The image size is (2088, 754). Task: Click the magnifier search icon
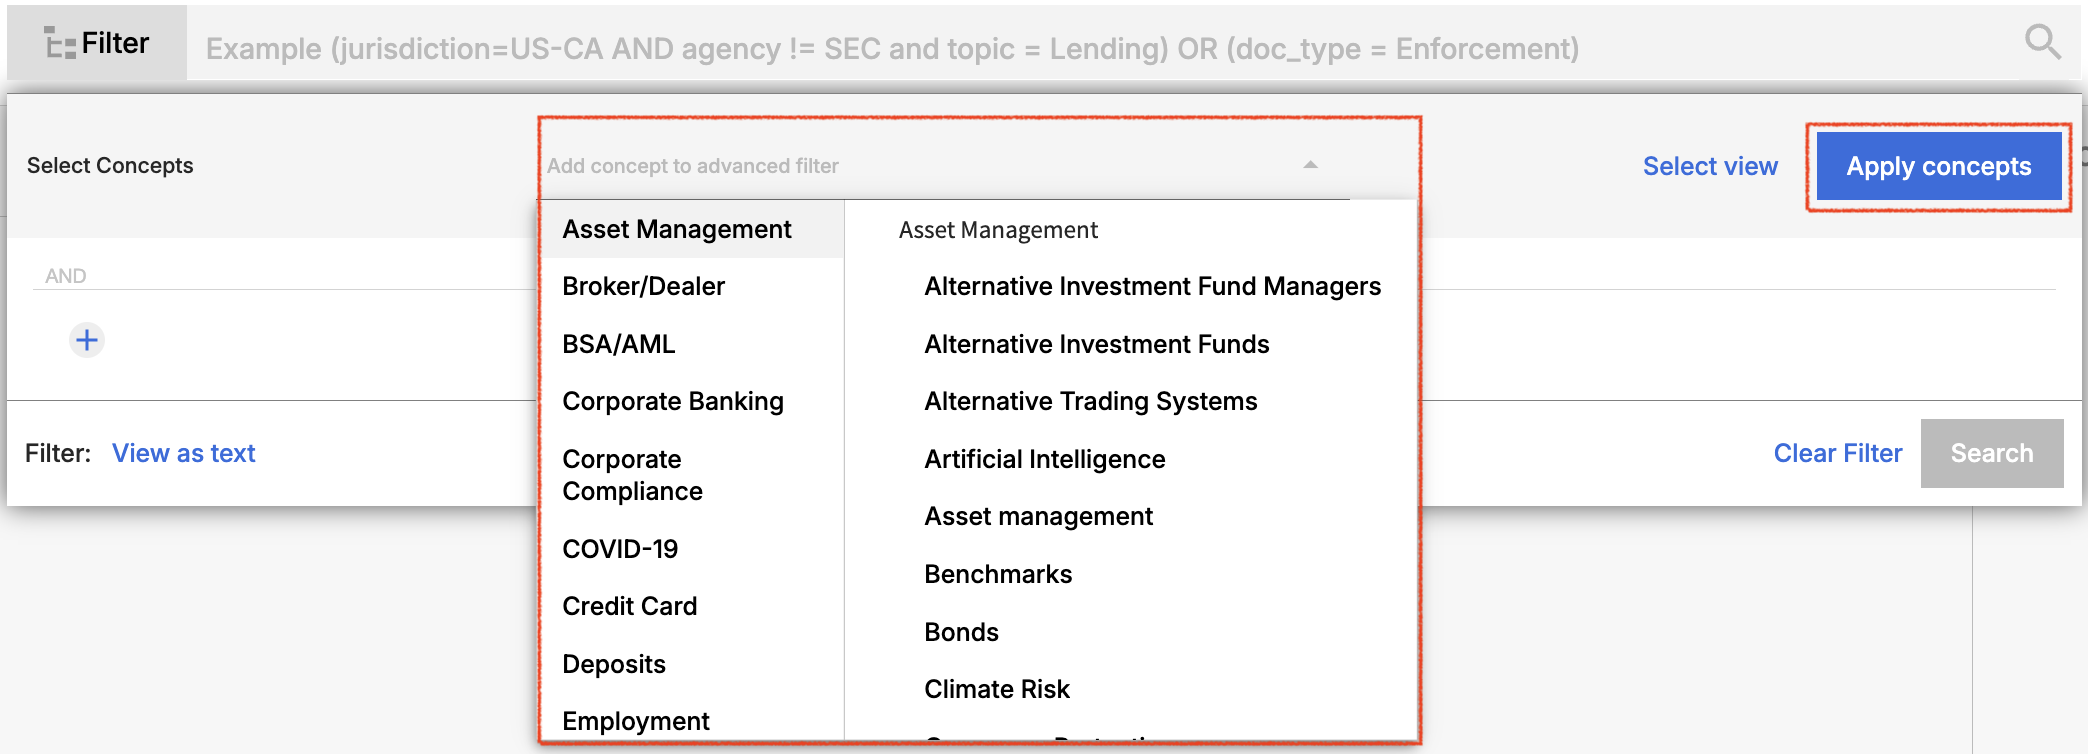click(2042, 43)
